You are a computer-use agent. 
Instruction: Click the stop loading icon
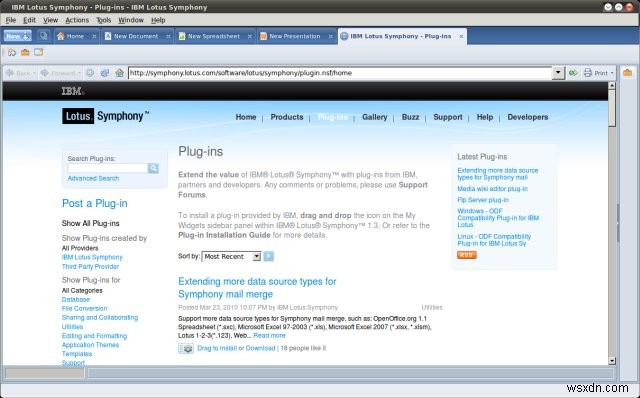tap(90, 73)
